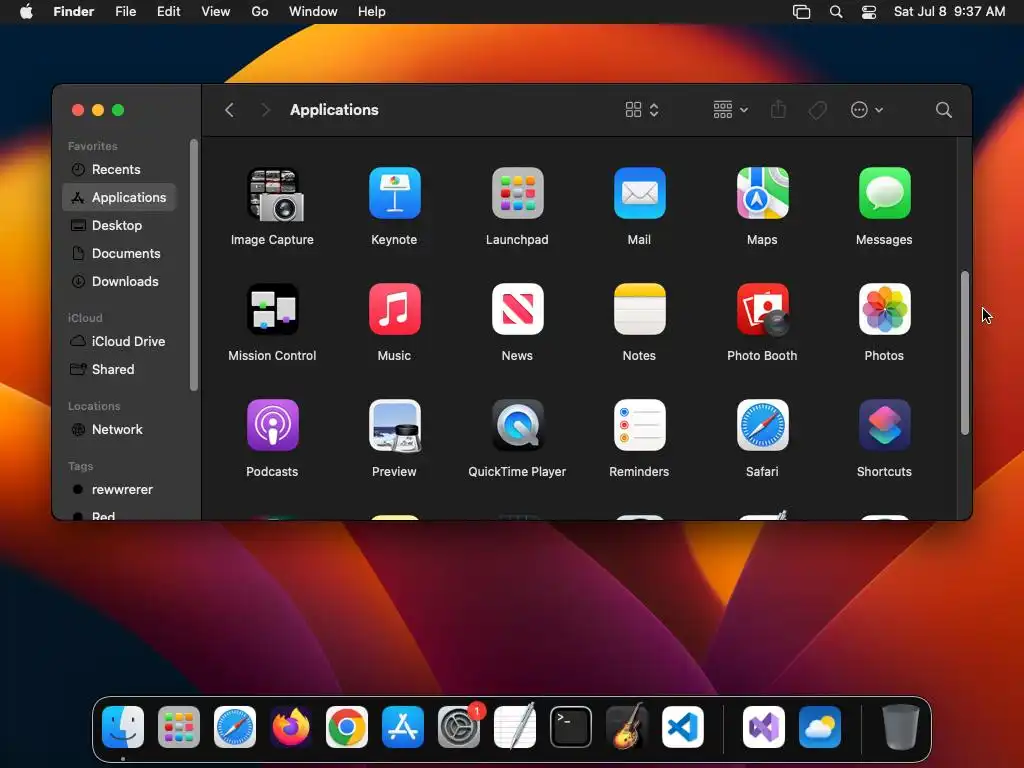1024x768 pixels.
Task: Open Documents in the sidebar
Action: 119,253
